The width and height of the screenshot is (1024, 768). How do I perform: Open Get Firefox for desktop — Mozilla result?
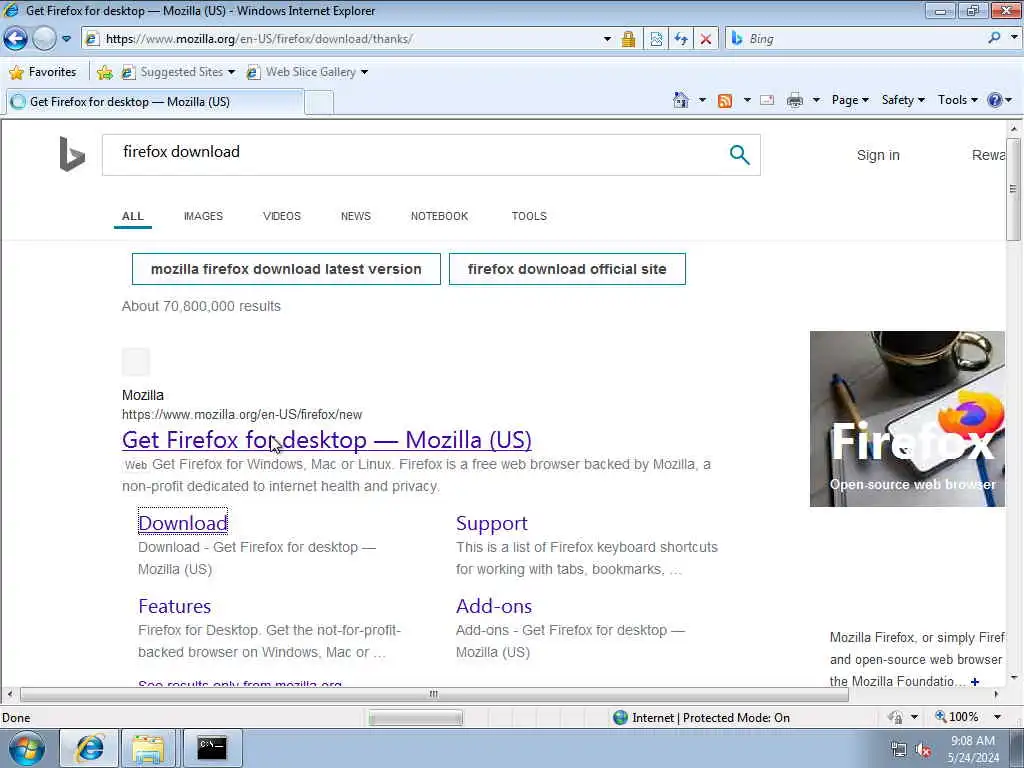[x=327, y=440]
